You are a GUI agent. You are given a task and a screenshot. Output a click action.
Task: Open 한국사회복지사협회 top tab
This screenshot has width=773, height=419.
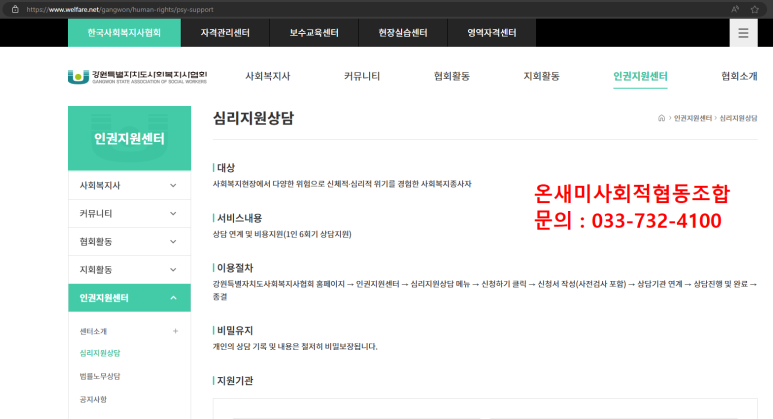point(124,33)
